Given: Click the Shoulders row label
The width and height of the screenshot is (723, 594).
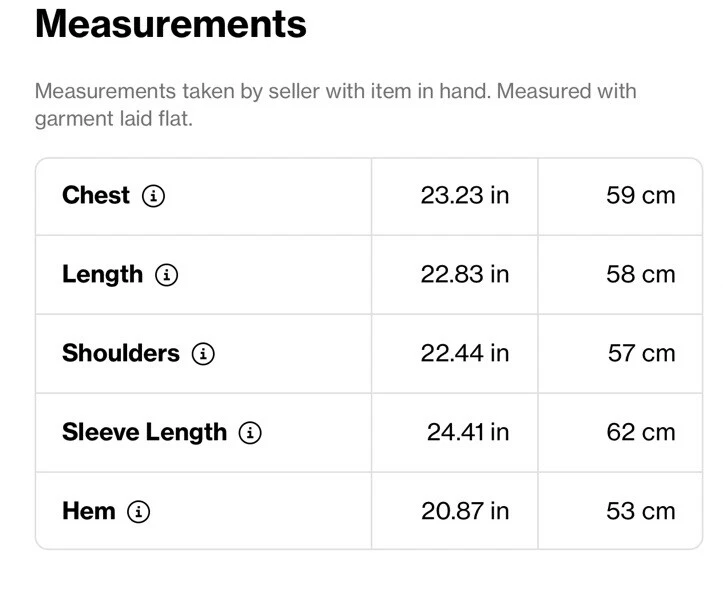Looking at the screenshot, I should coord(121,354).
